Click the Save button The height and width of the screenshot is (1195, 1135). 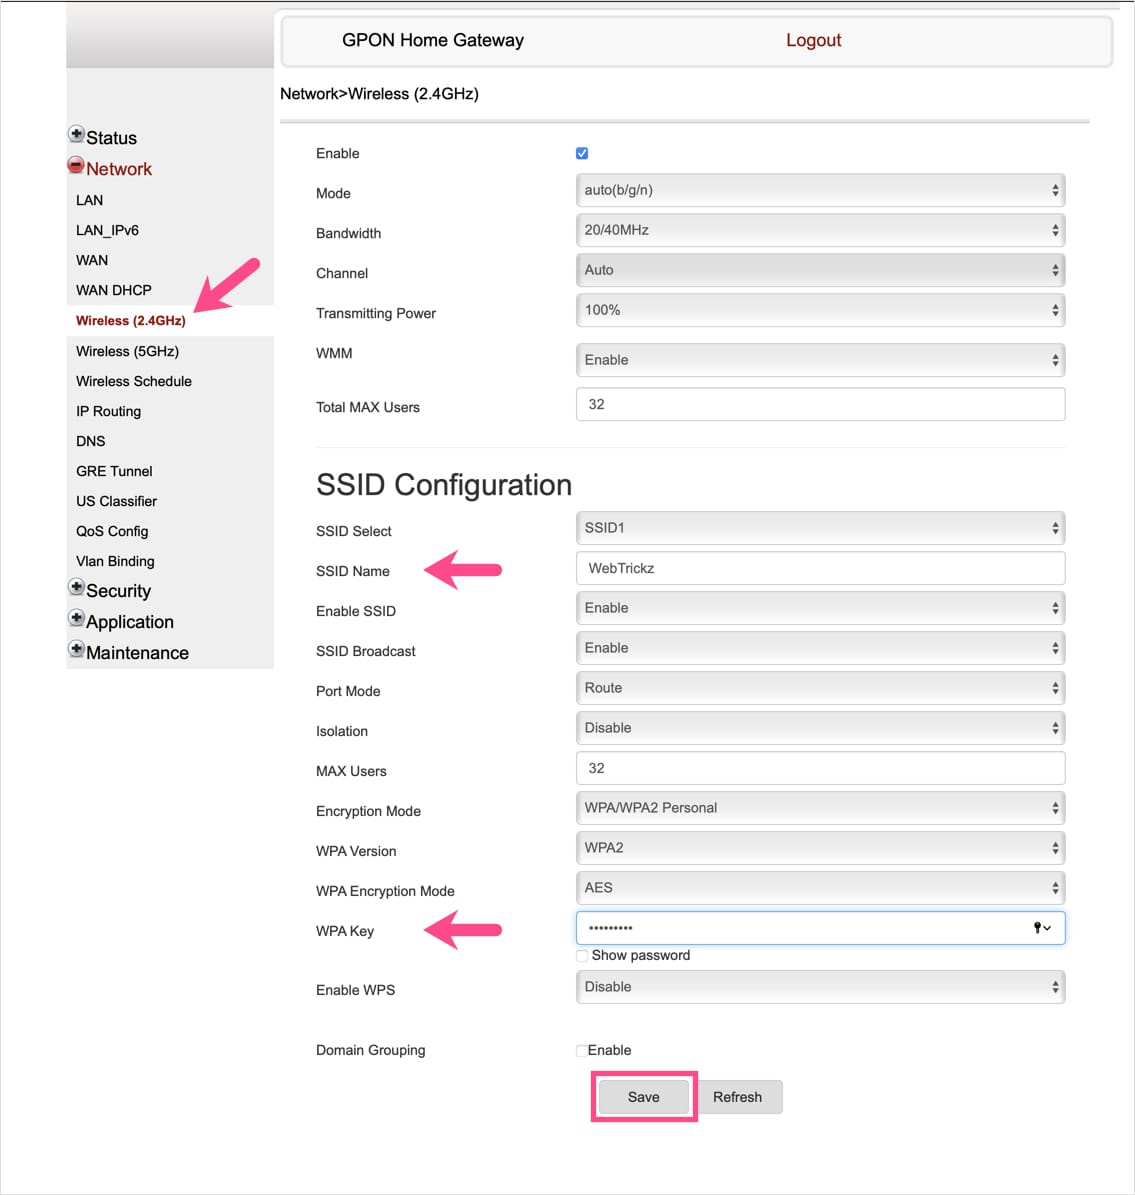[643, 1097]
